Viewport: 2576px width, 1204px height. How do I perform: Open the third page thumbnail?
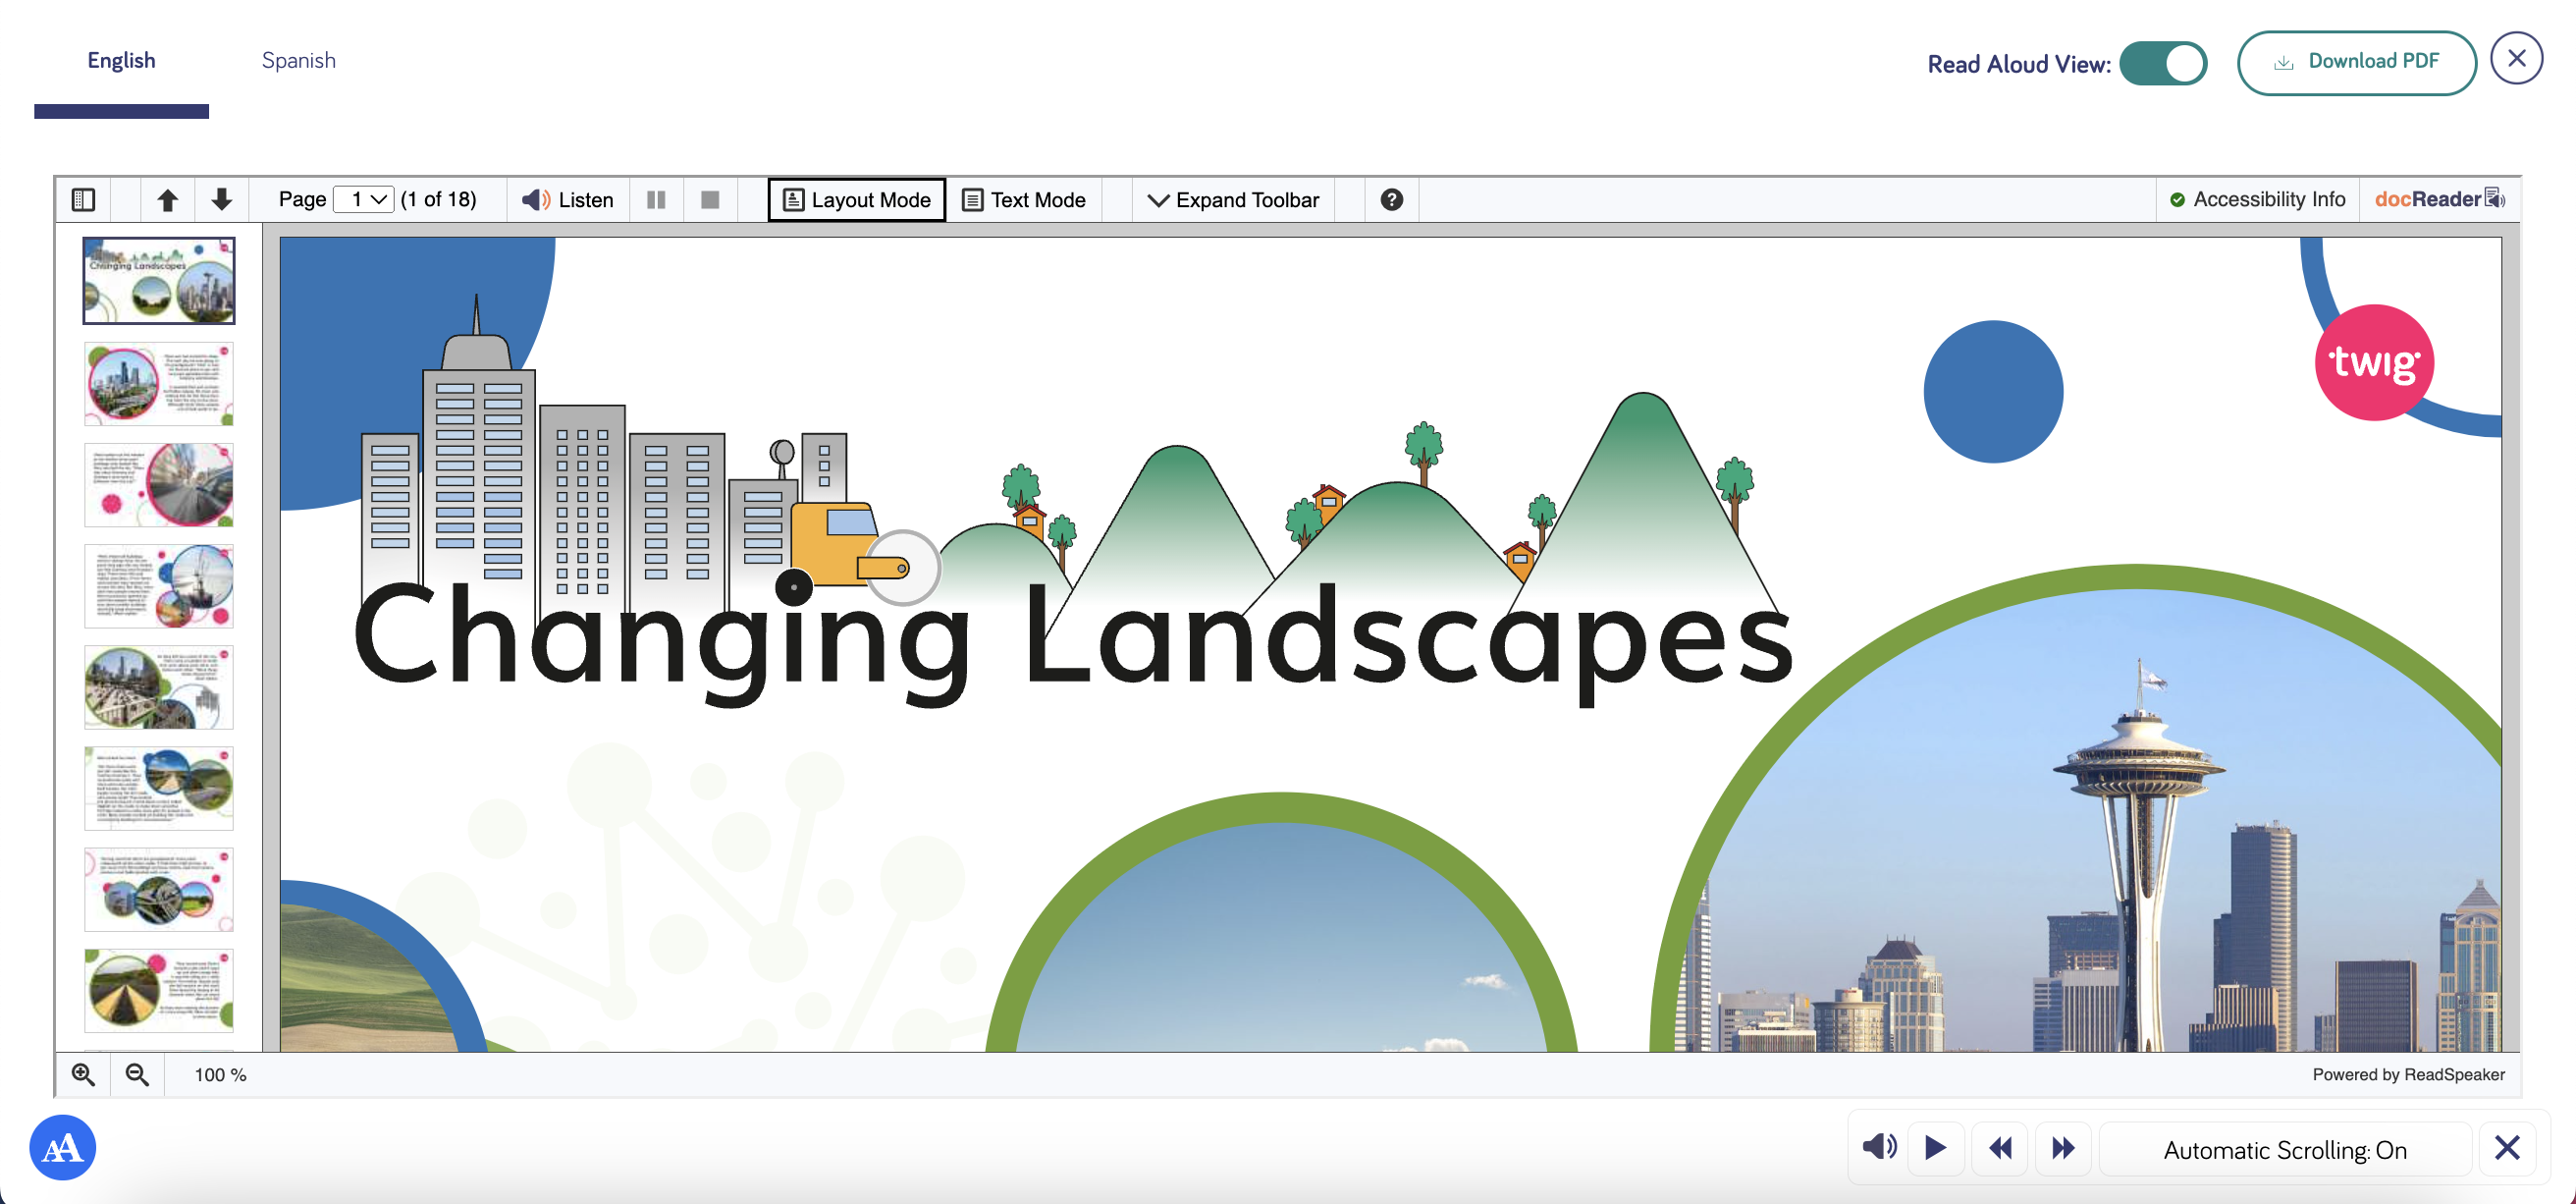tap(159, 485)
